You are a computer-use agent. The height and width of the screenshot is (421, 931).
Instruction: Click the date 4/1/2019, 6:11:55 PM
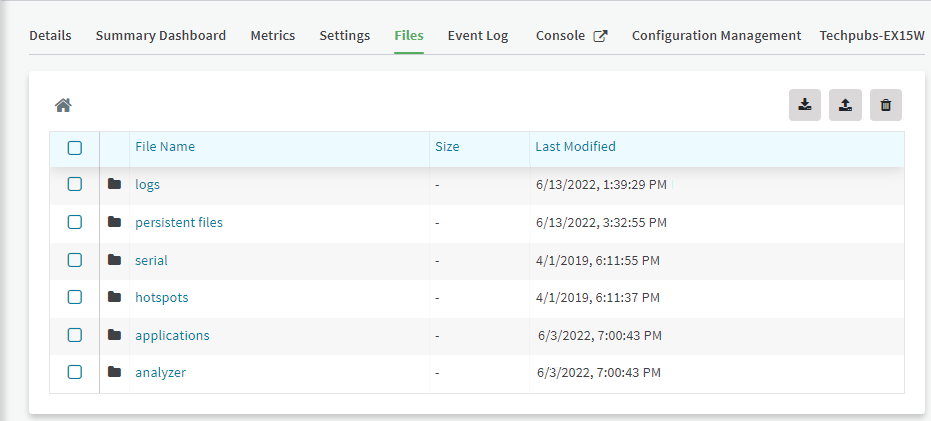point(598,260)
